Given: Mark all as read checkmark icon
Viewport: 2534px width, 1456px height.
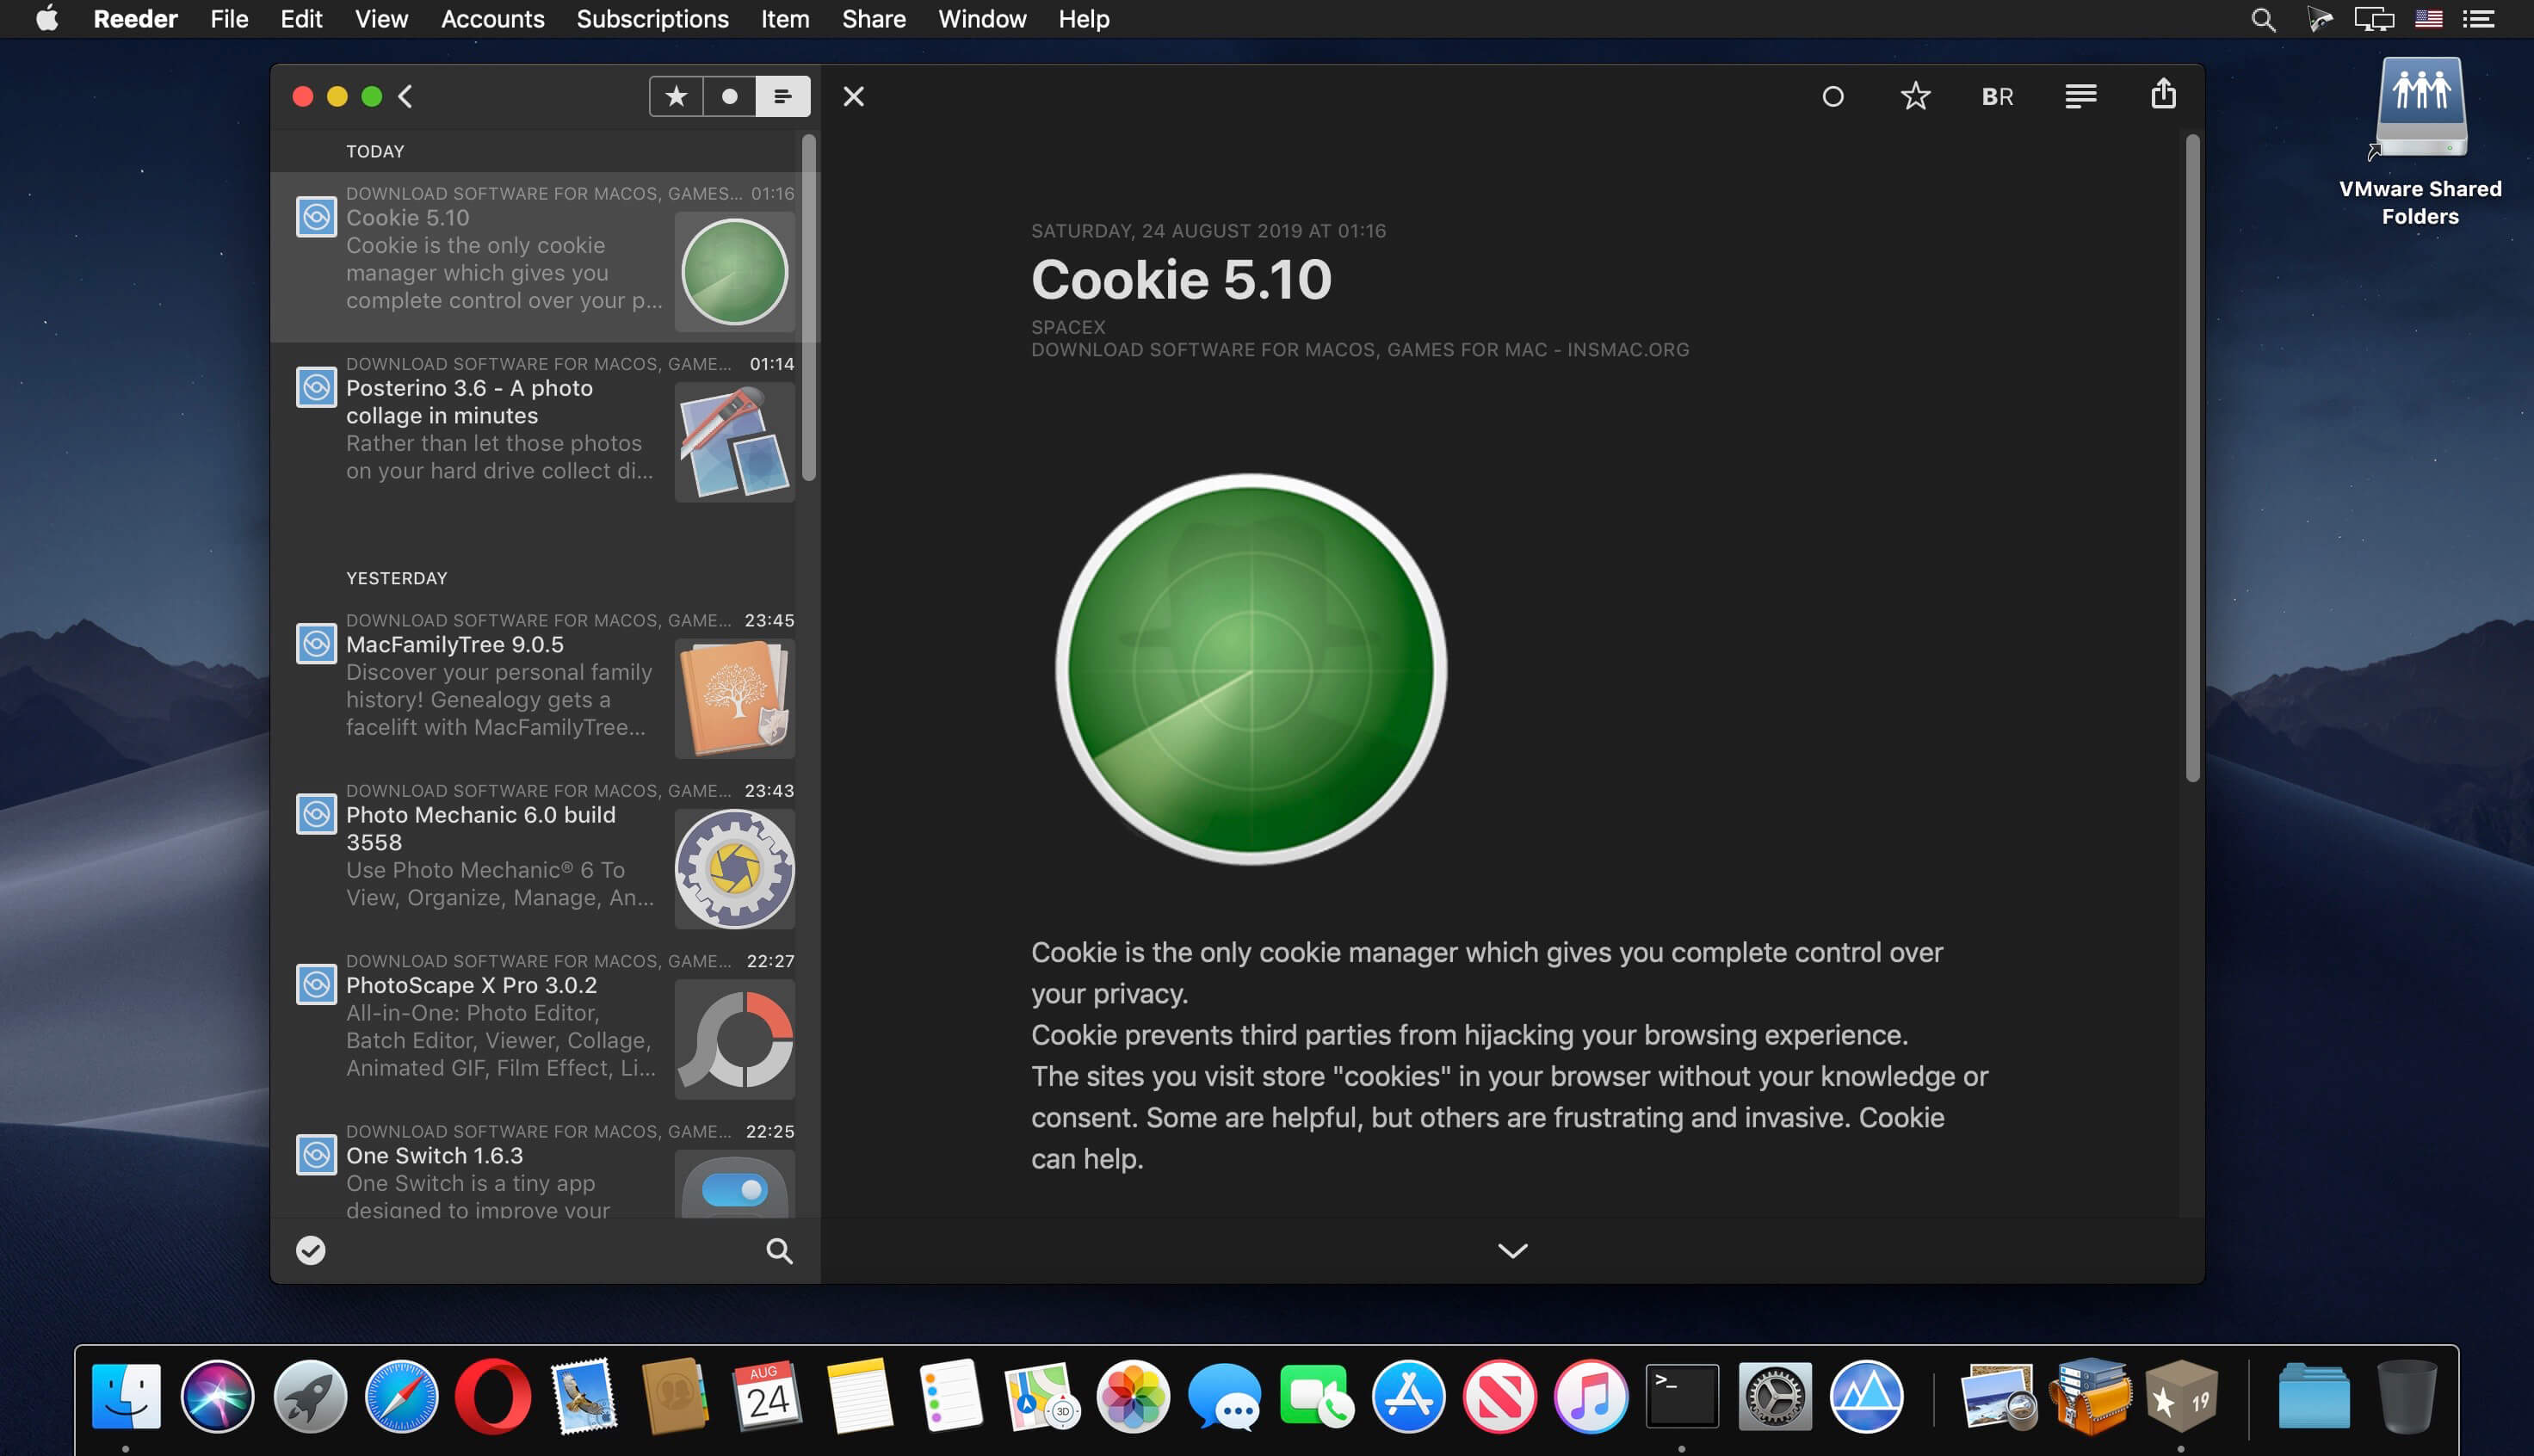Looking at the screenshot, I should (311, 1250).
